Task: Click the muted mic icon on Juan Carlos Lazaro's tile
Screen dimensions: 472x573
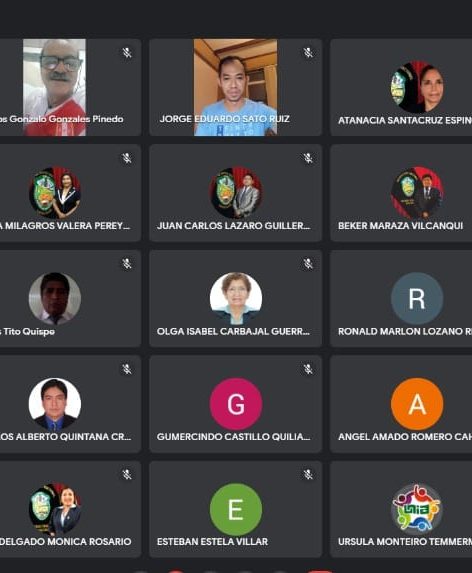Action: pos(308,158)
